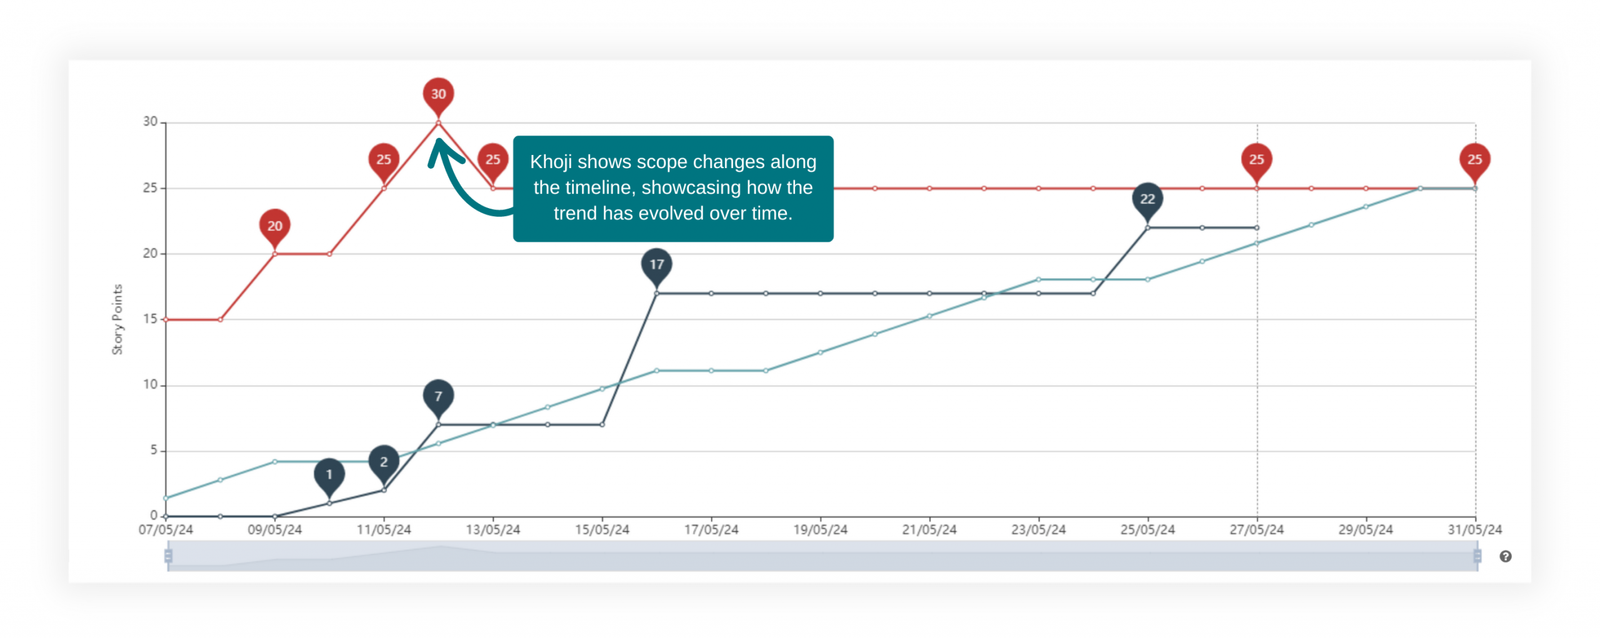Click the dark line's last point at 22
1600x638 pixels.
click(x=1256, y=228)
